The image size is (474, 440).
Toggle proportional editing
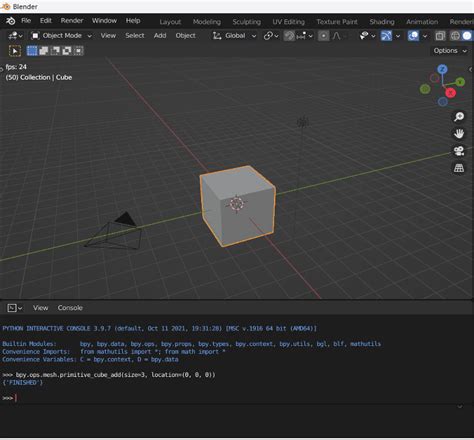coord(323,36)
